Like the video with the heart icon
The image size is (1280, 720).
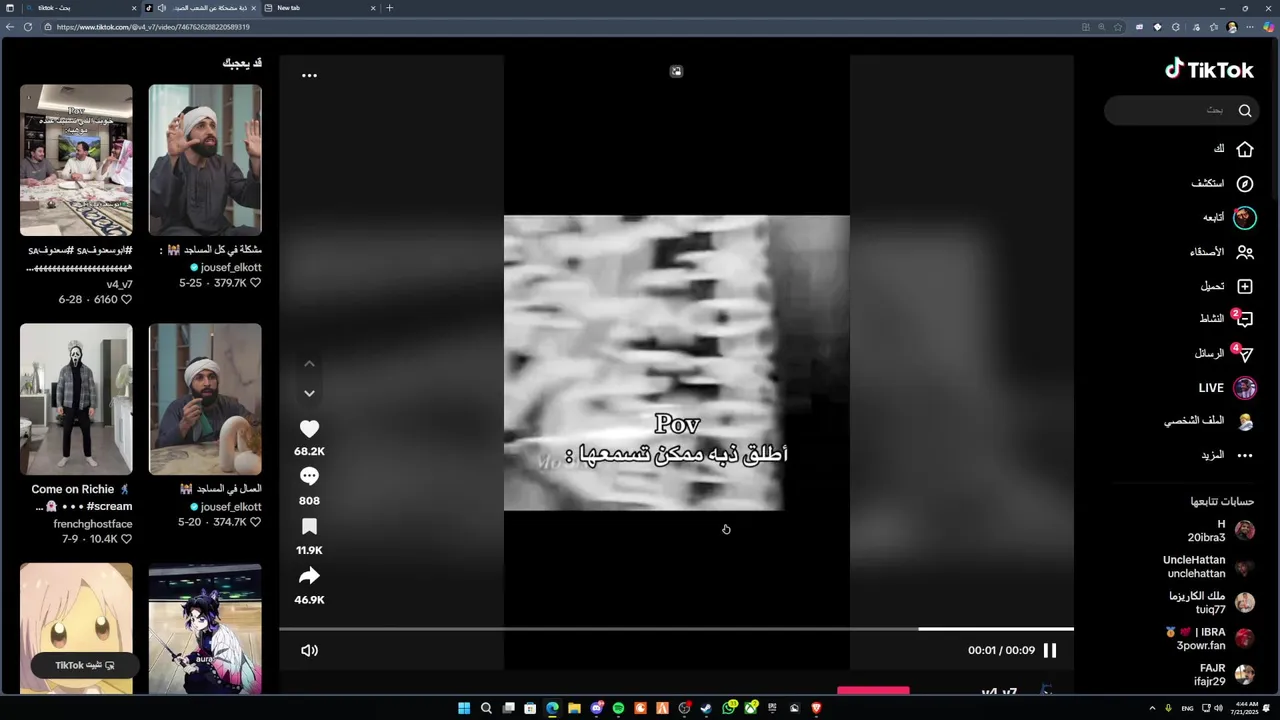309,429
